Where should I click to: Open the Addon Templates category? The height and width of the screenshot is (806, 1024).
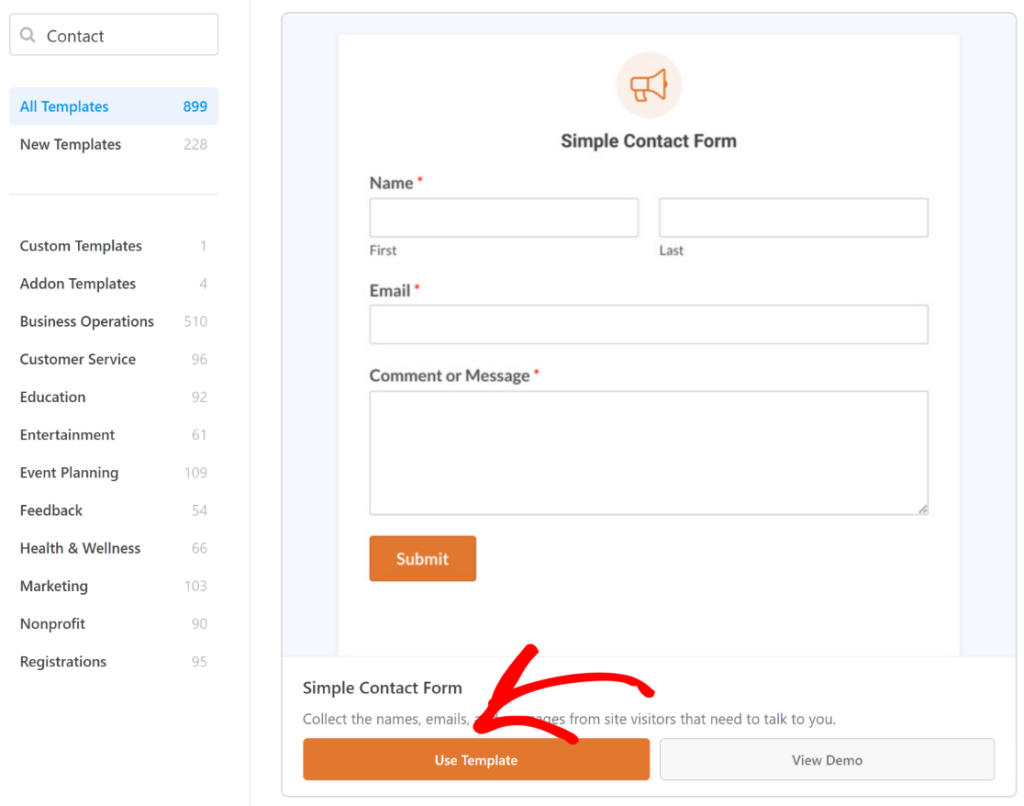point(77,283)
